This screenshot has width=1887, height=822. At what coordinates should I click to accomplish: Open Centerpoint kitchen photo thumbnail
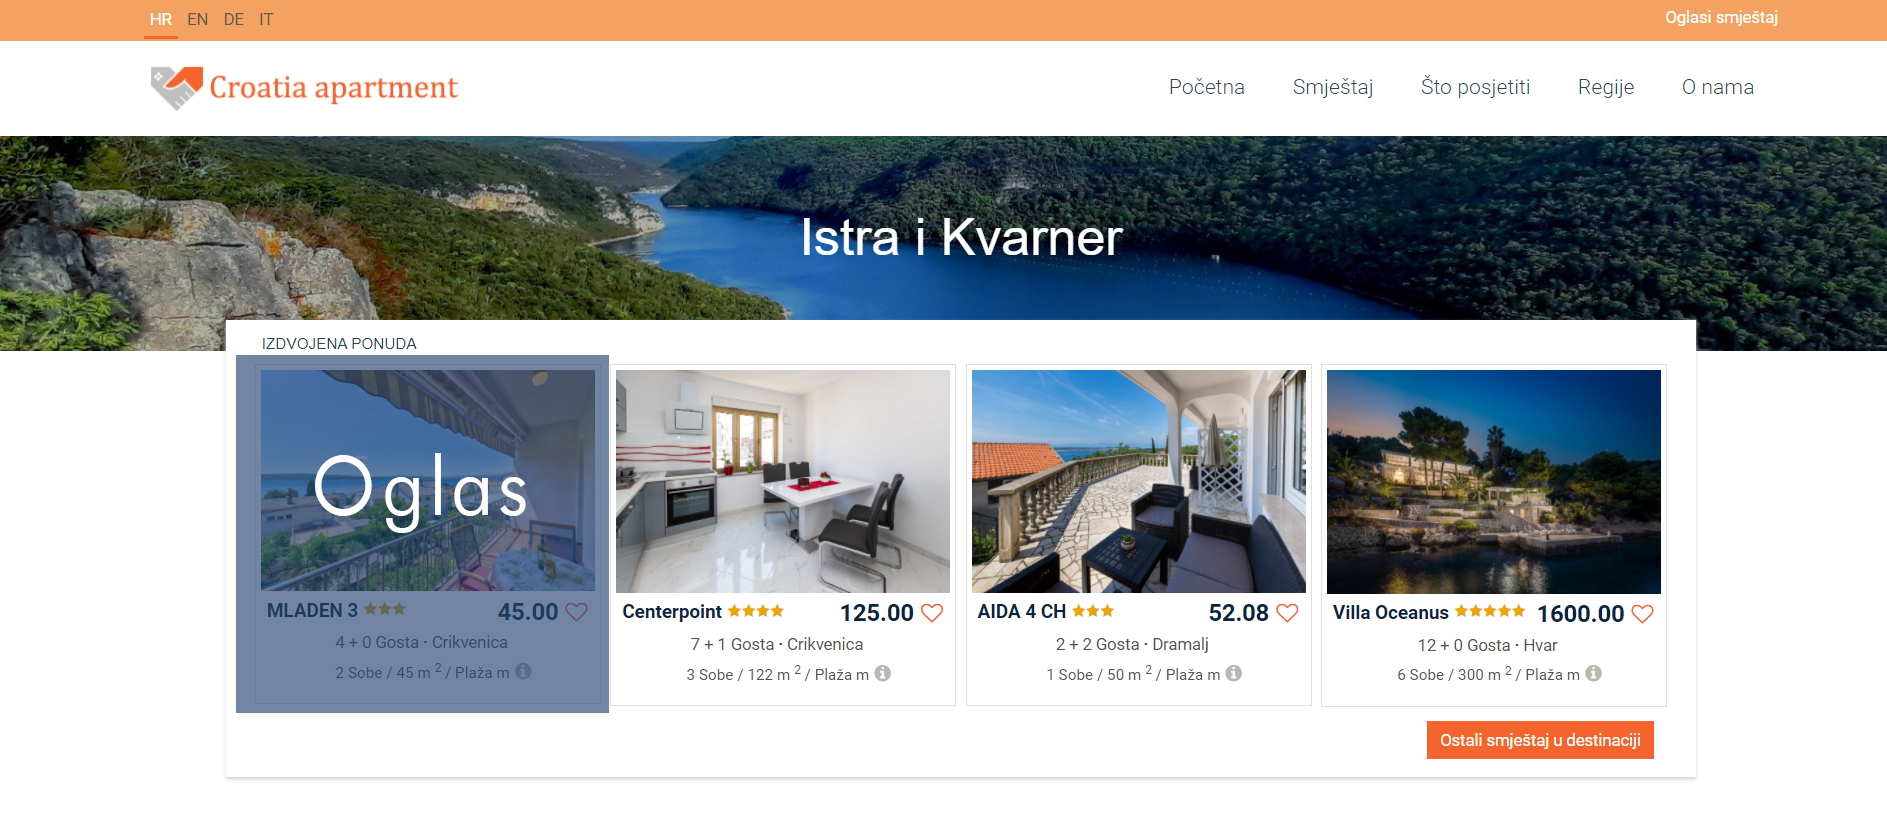(x=783, y=482)
